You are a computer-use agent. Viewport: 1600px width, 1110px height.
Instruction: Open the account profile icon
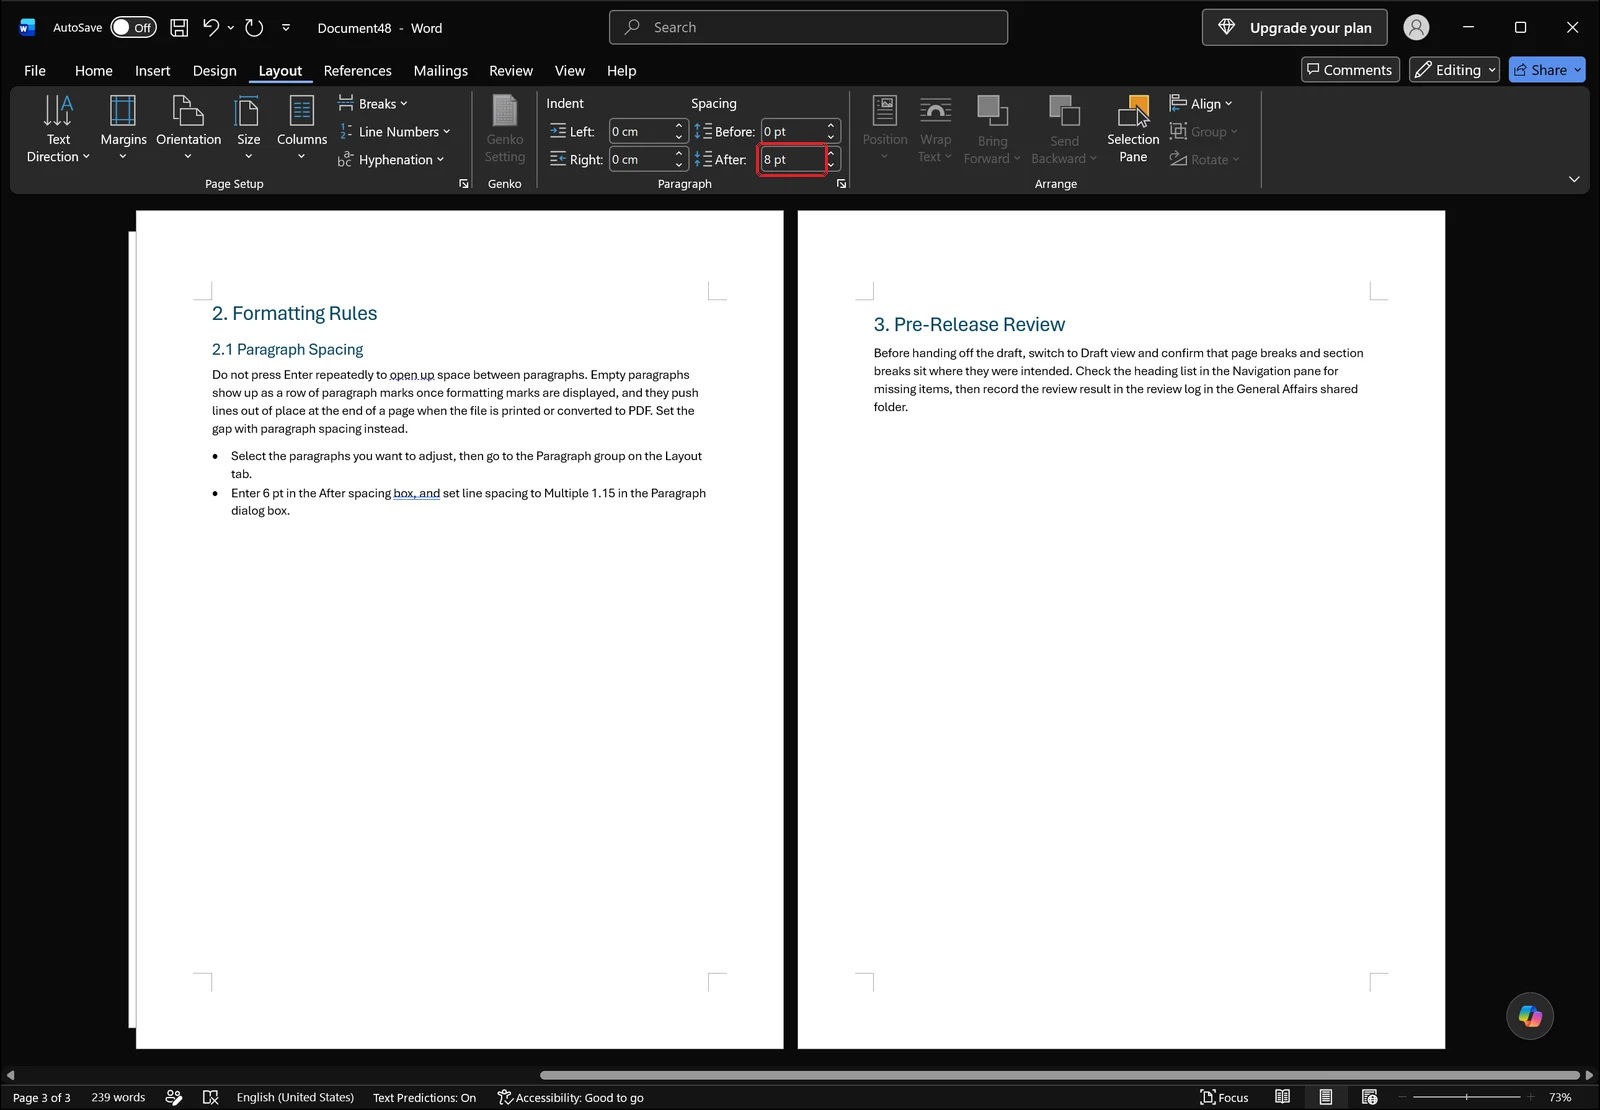point(1416,28)
